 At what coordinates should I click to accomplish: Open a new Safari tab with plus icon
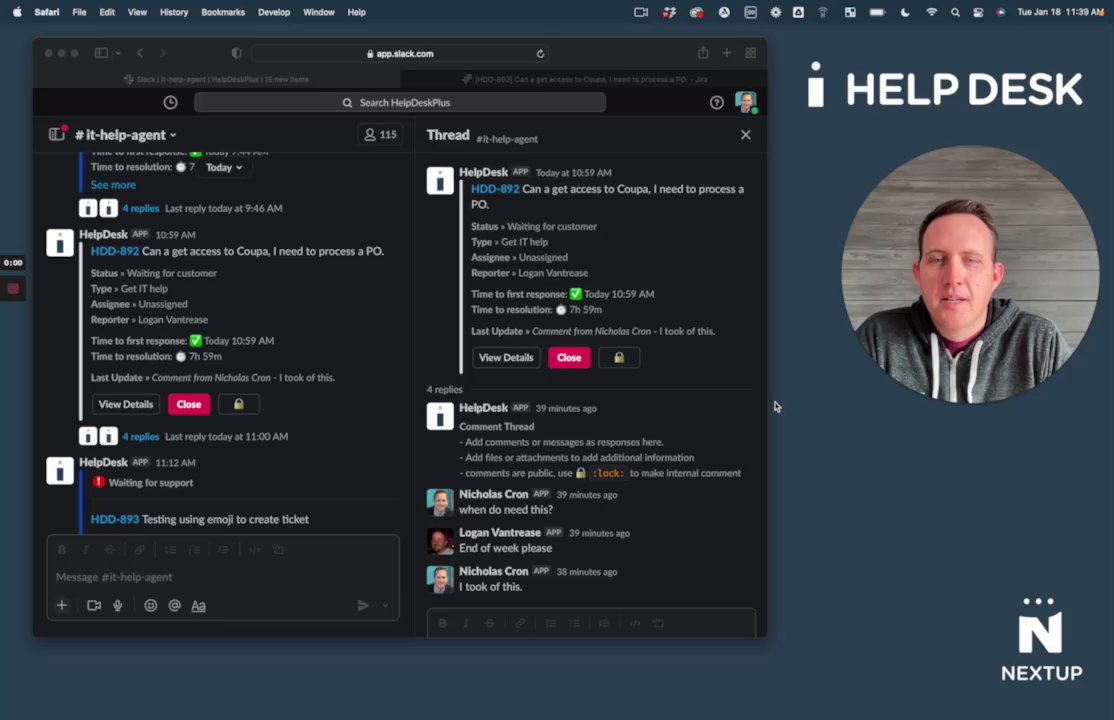[727, 53]
